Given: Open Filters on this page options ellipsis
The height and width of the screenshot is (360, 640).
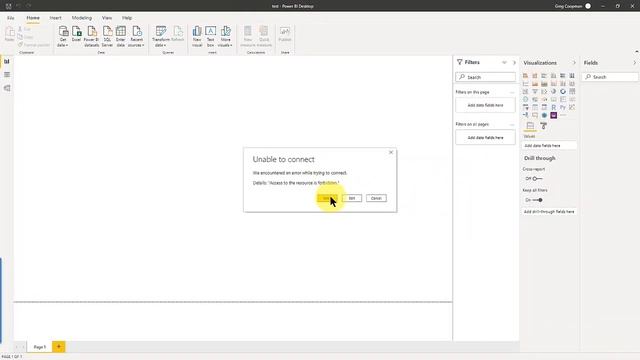Looking at the screenshot, I should [x=512, y=92].
